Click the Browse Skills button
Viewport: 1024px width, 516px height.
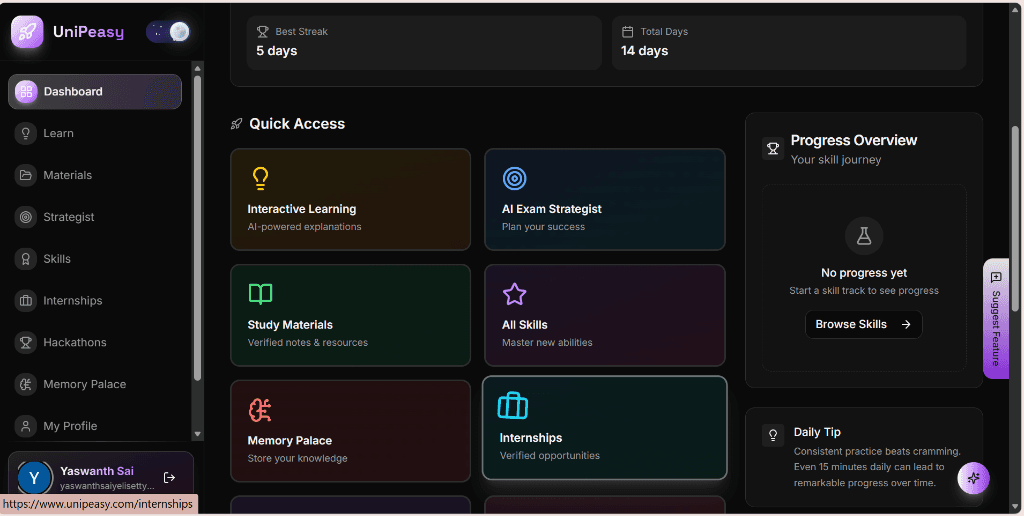(x=863, y=325)
